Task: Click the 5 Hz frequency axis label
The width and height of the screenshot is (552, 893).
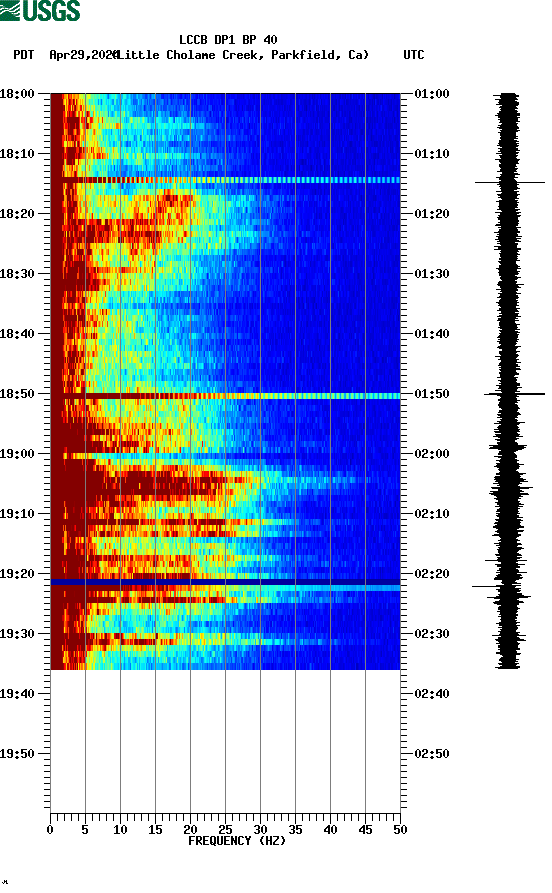Action: [x=85, y=830]
